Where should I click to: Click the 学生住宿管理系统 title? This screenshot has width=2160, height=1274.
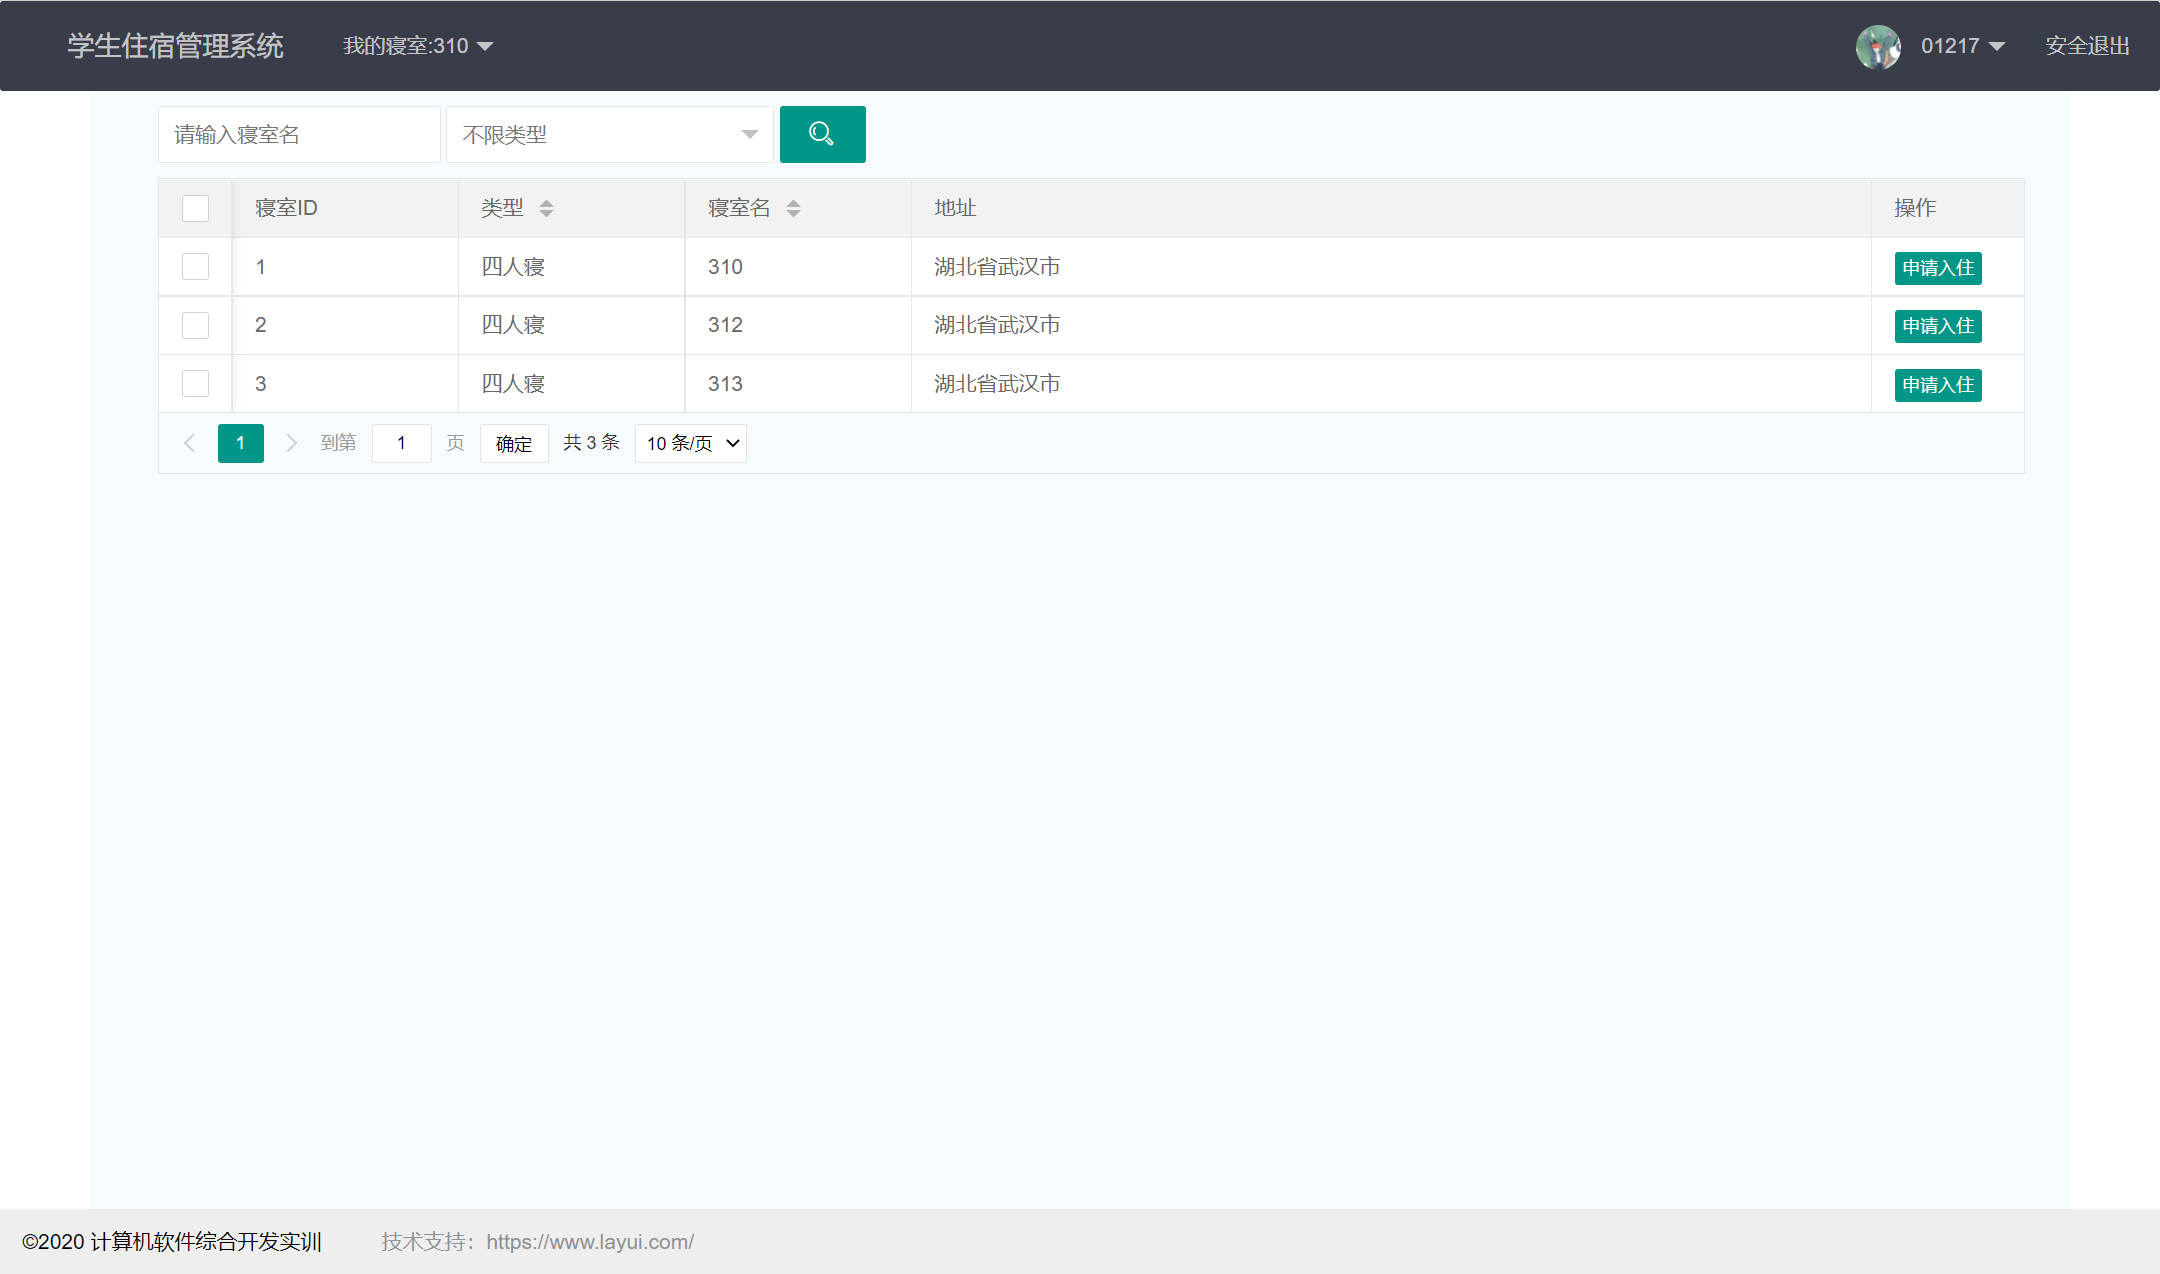coord(175,46)
